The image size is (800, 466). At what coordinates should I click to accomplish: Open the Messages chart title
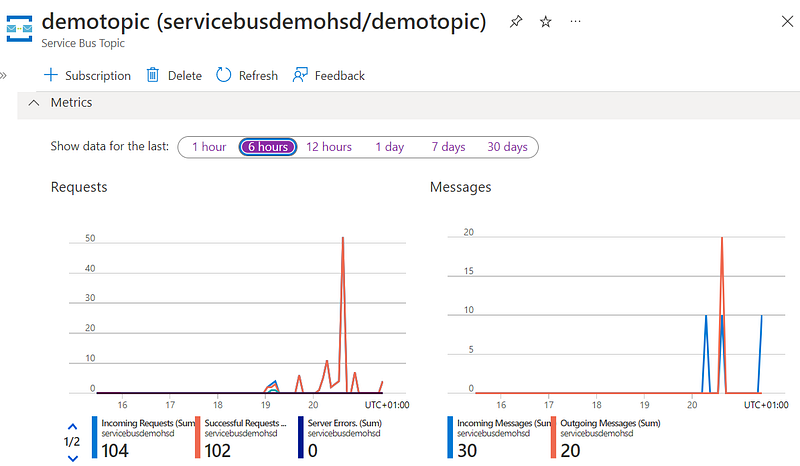(461, 187)
